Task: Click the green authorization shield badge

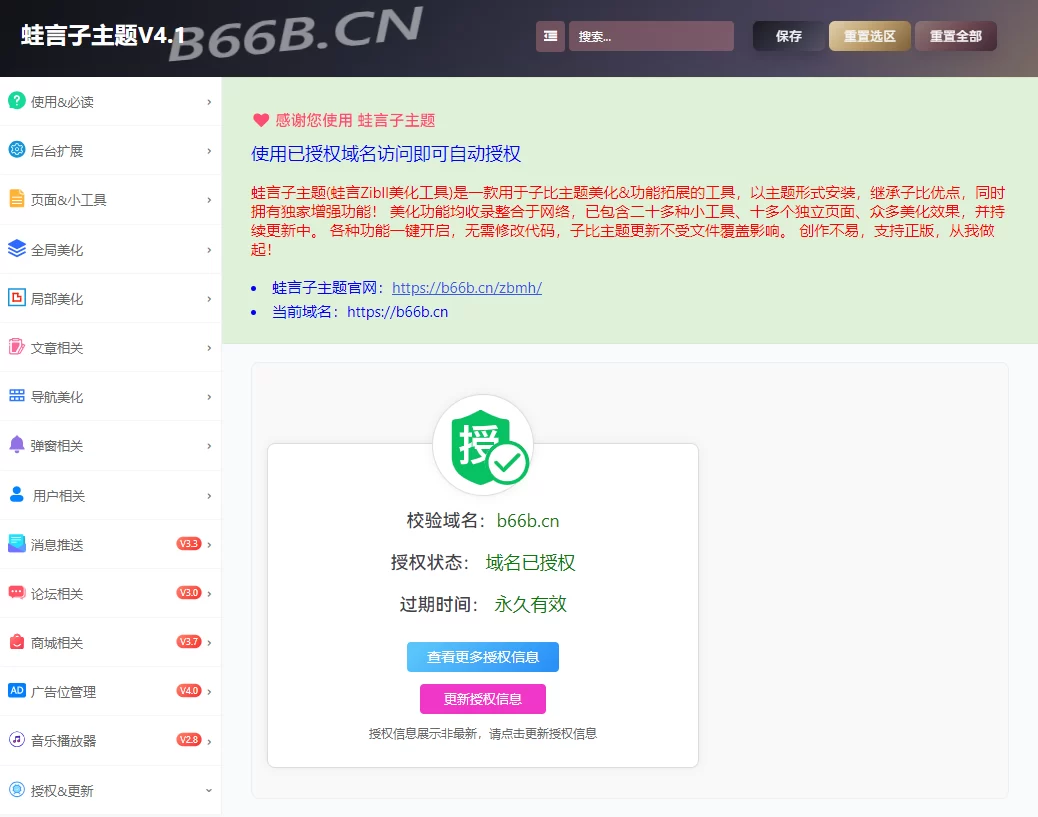Action: [x=489, y=447]
